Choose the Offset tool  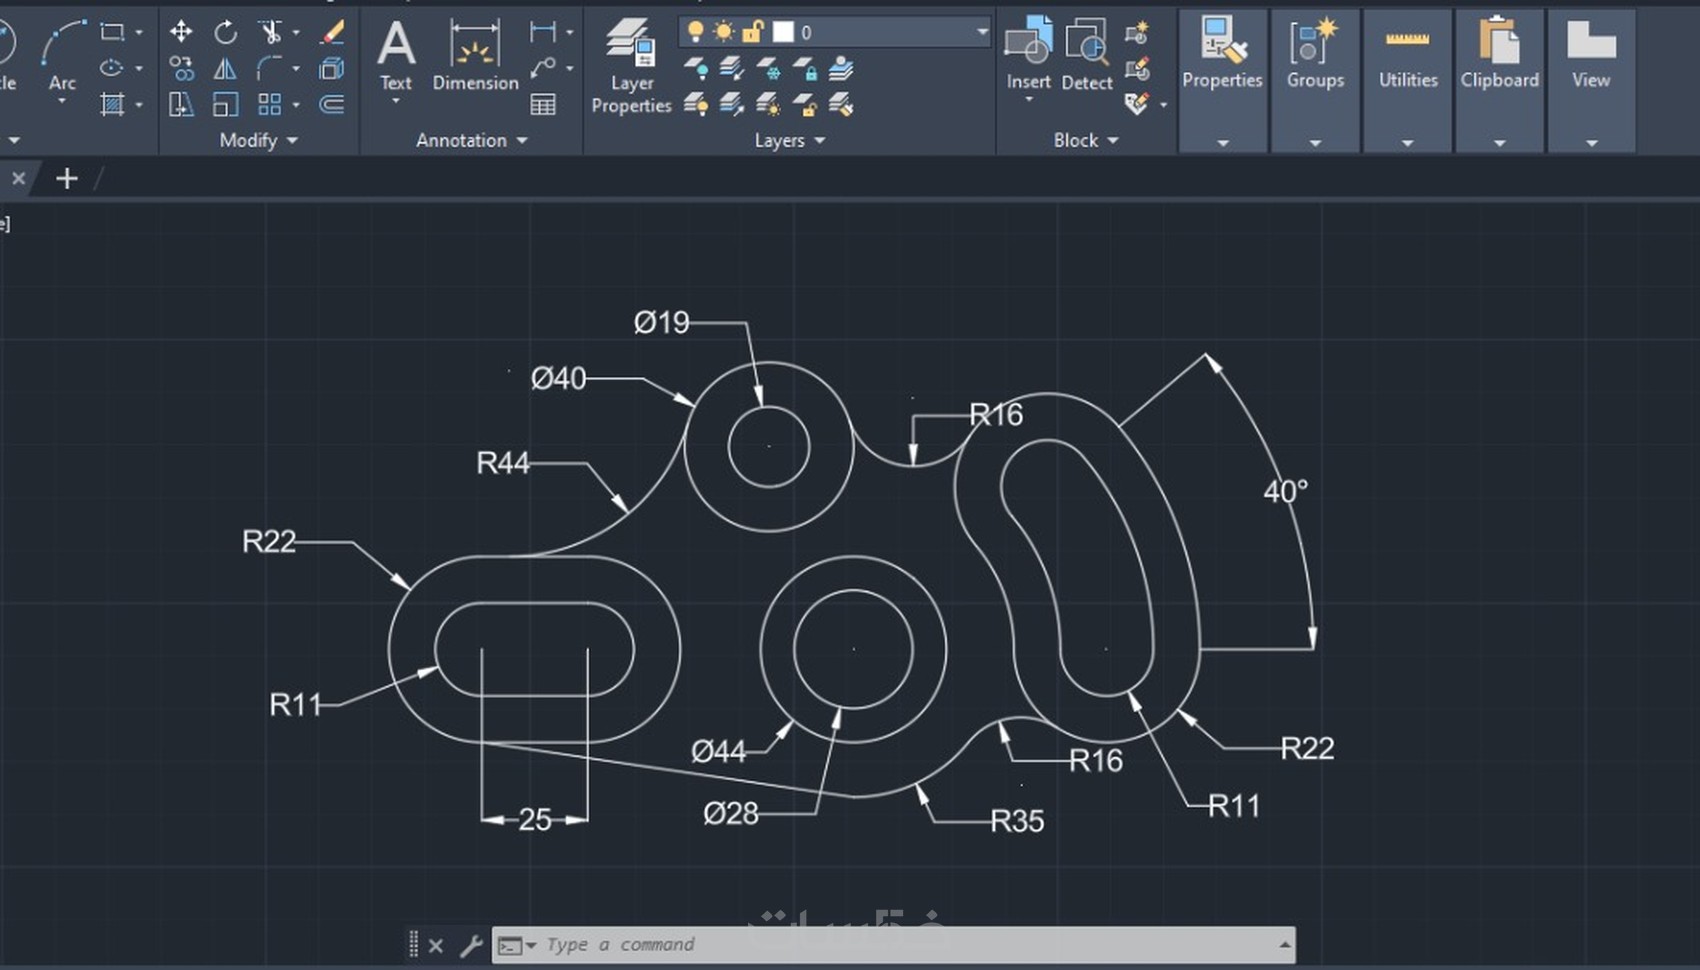[x=332, y=104]
